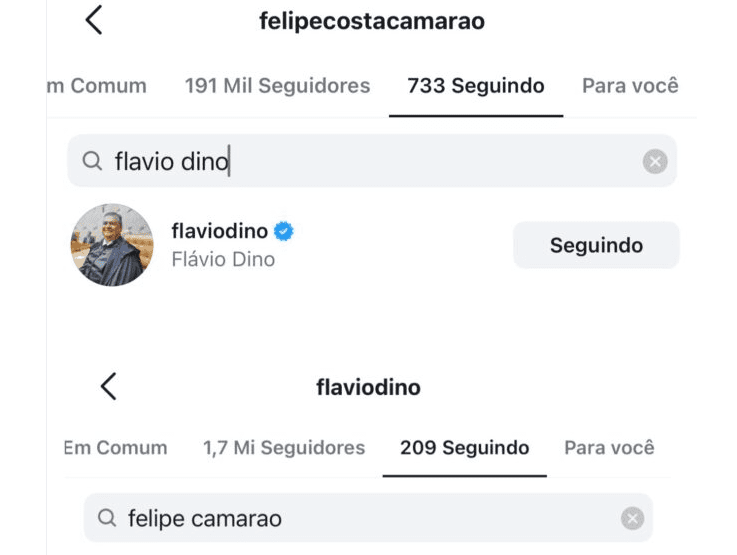The width and height of the screenshot is (737, 555).
Task: Tap the magnifier beside 'felipe camarao'
Action: [107, 518]
